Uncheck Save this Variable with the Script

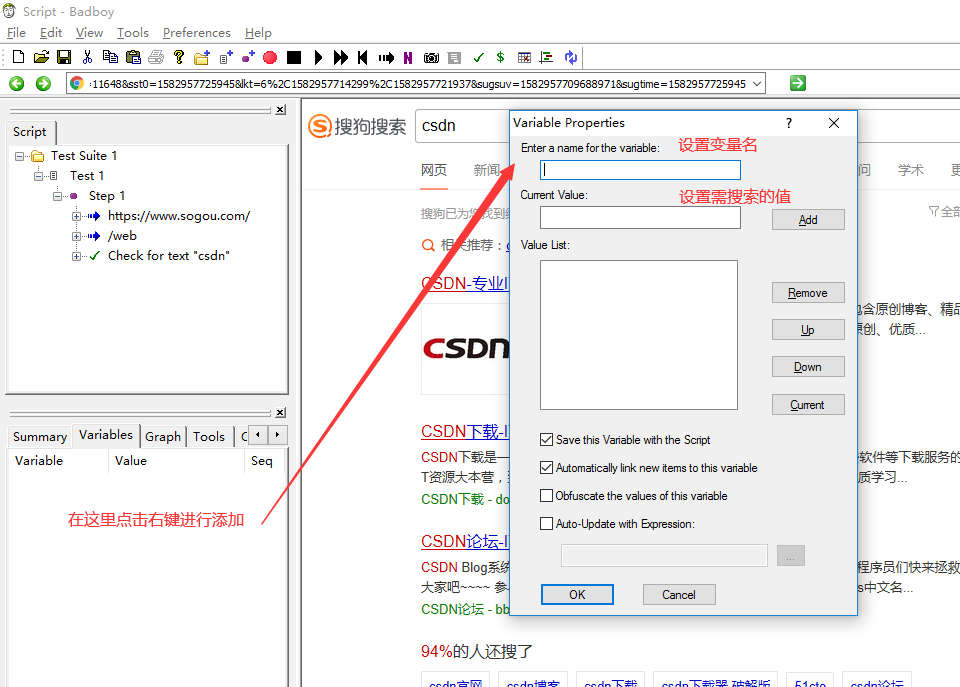[x=546, y=439]
